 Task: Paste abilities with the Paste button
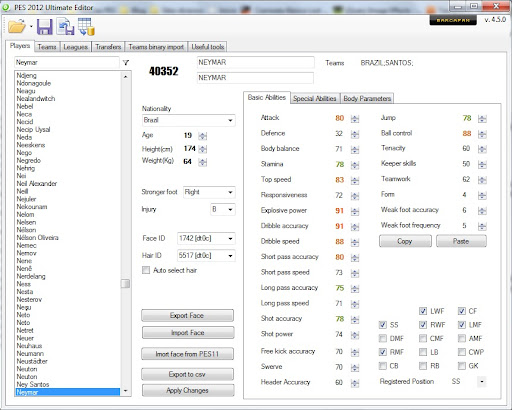461,241
